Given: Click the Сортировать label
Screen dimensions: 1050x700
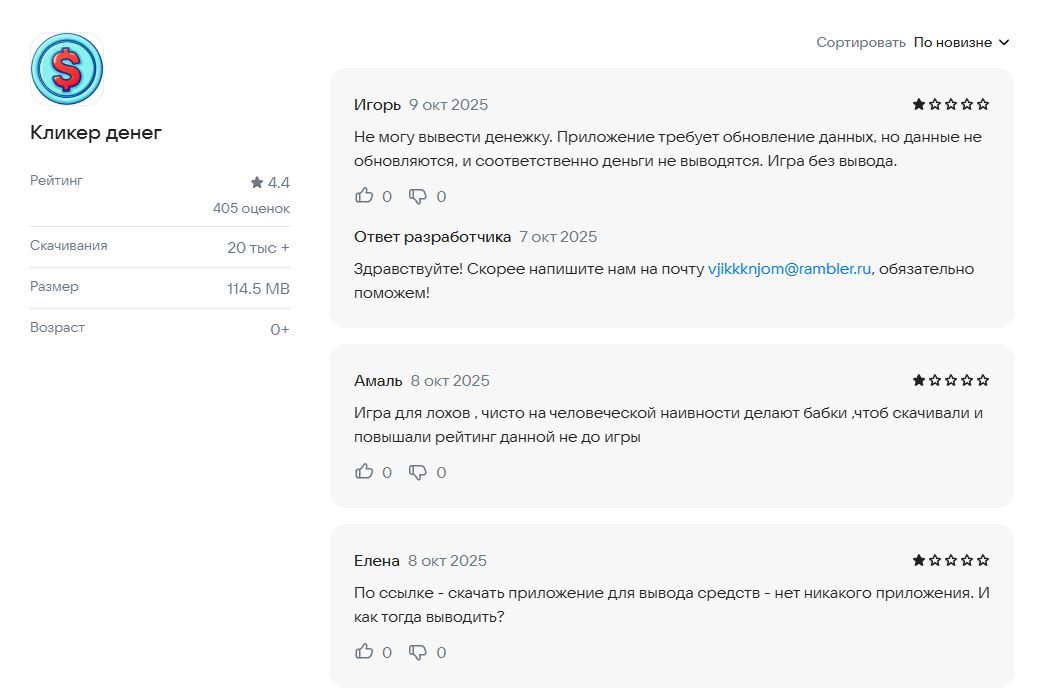Looking at the screenshot, I should (860, 42).
